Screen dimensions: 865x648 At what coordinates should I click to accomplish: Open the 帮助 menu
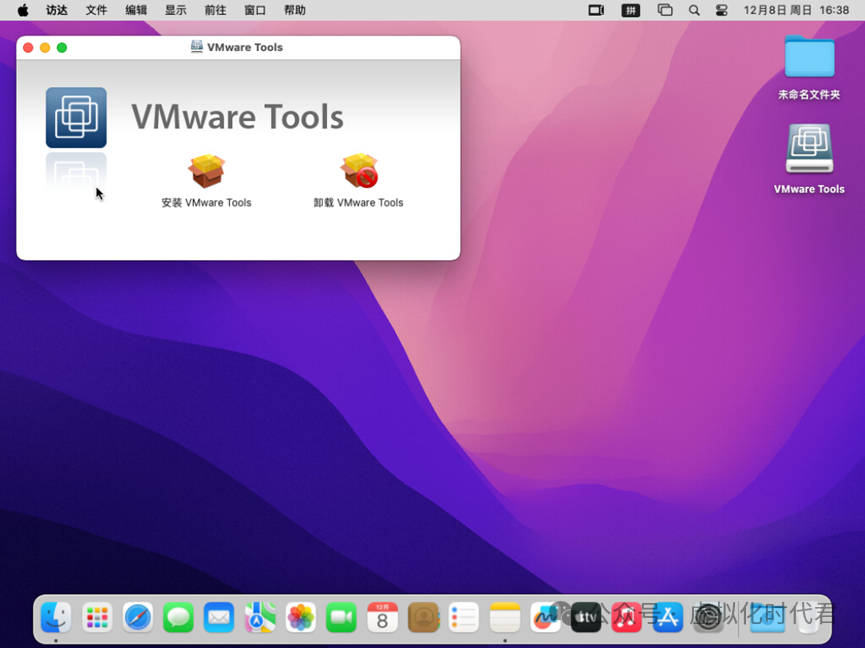coord(295,10)
